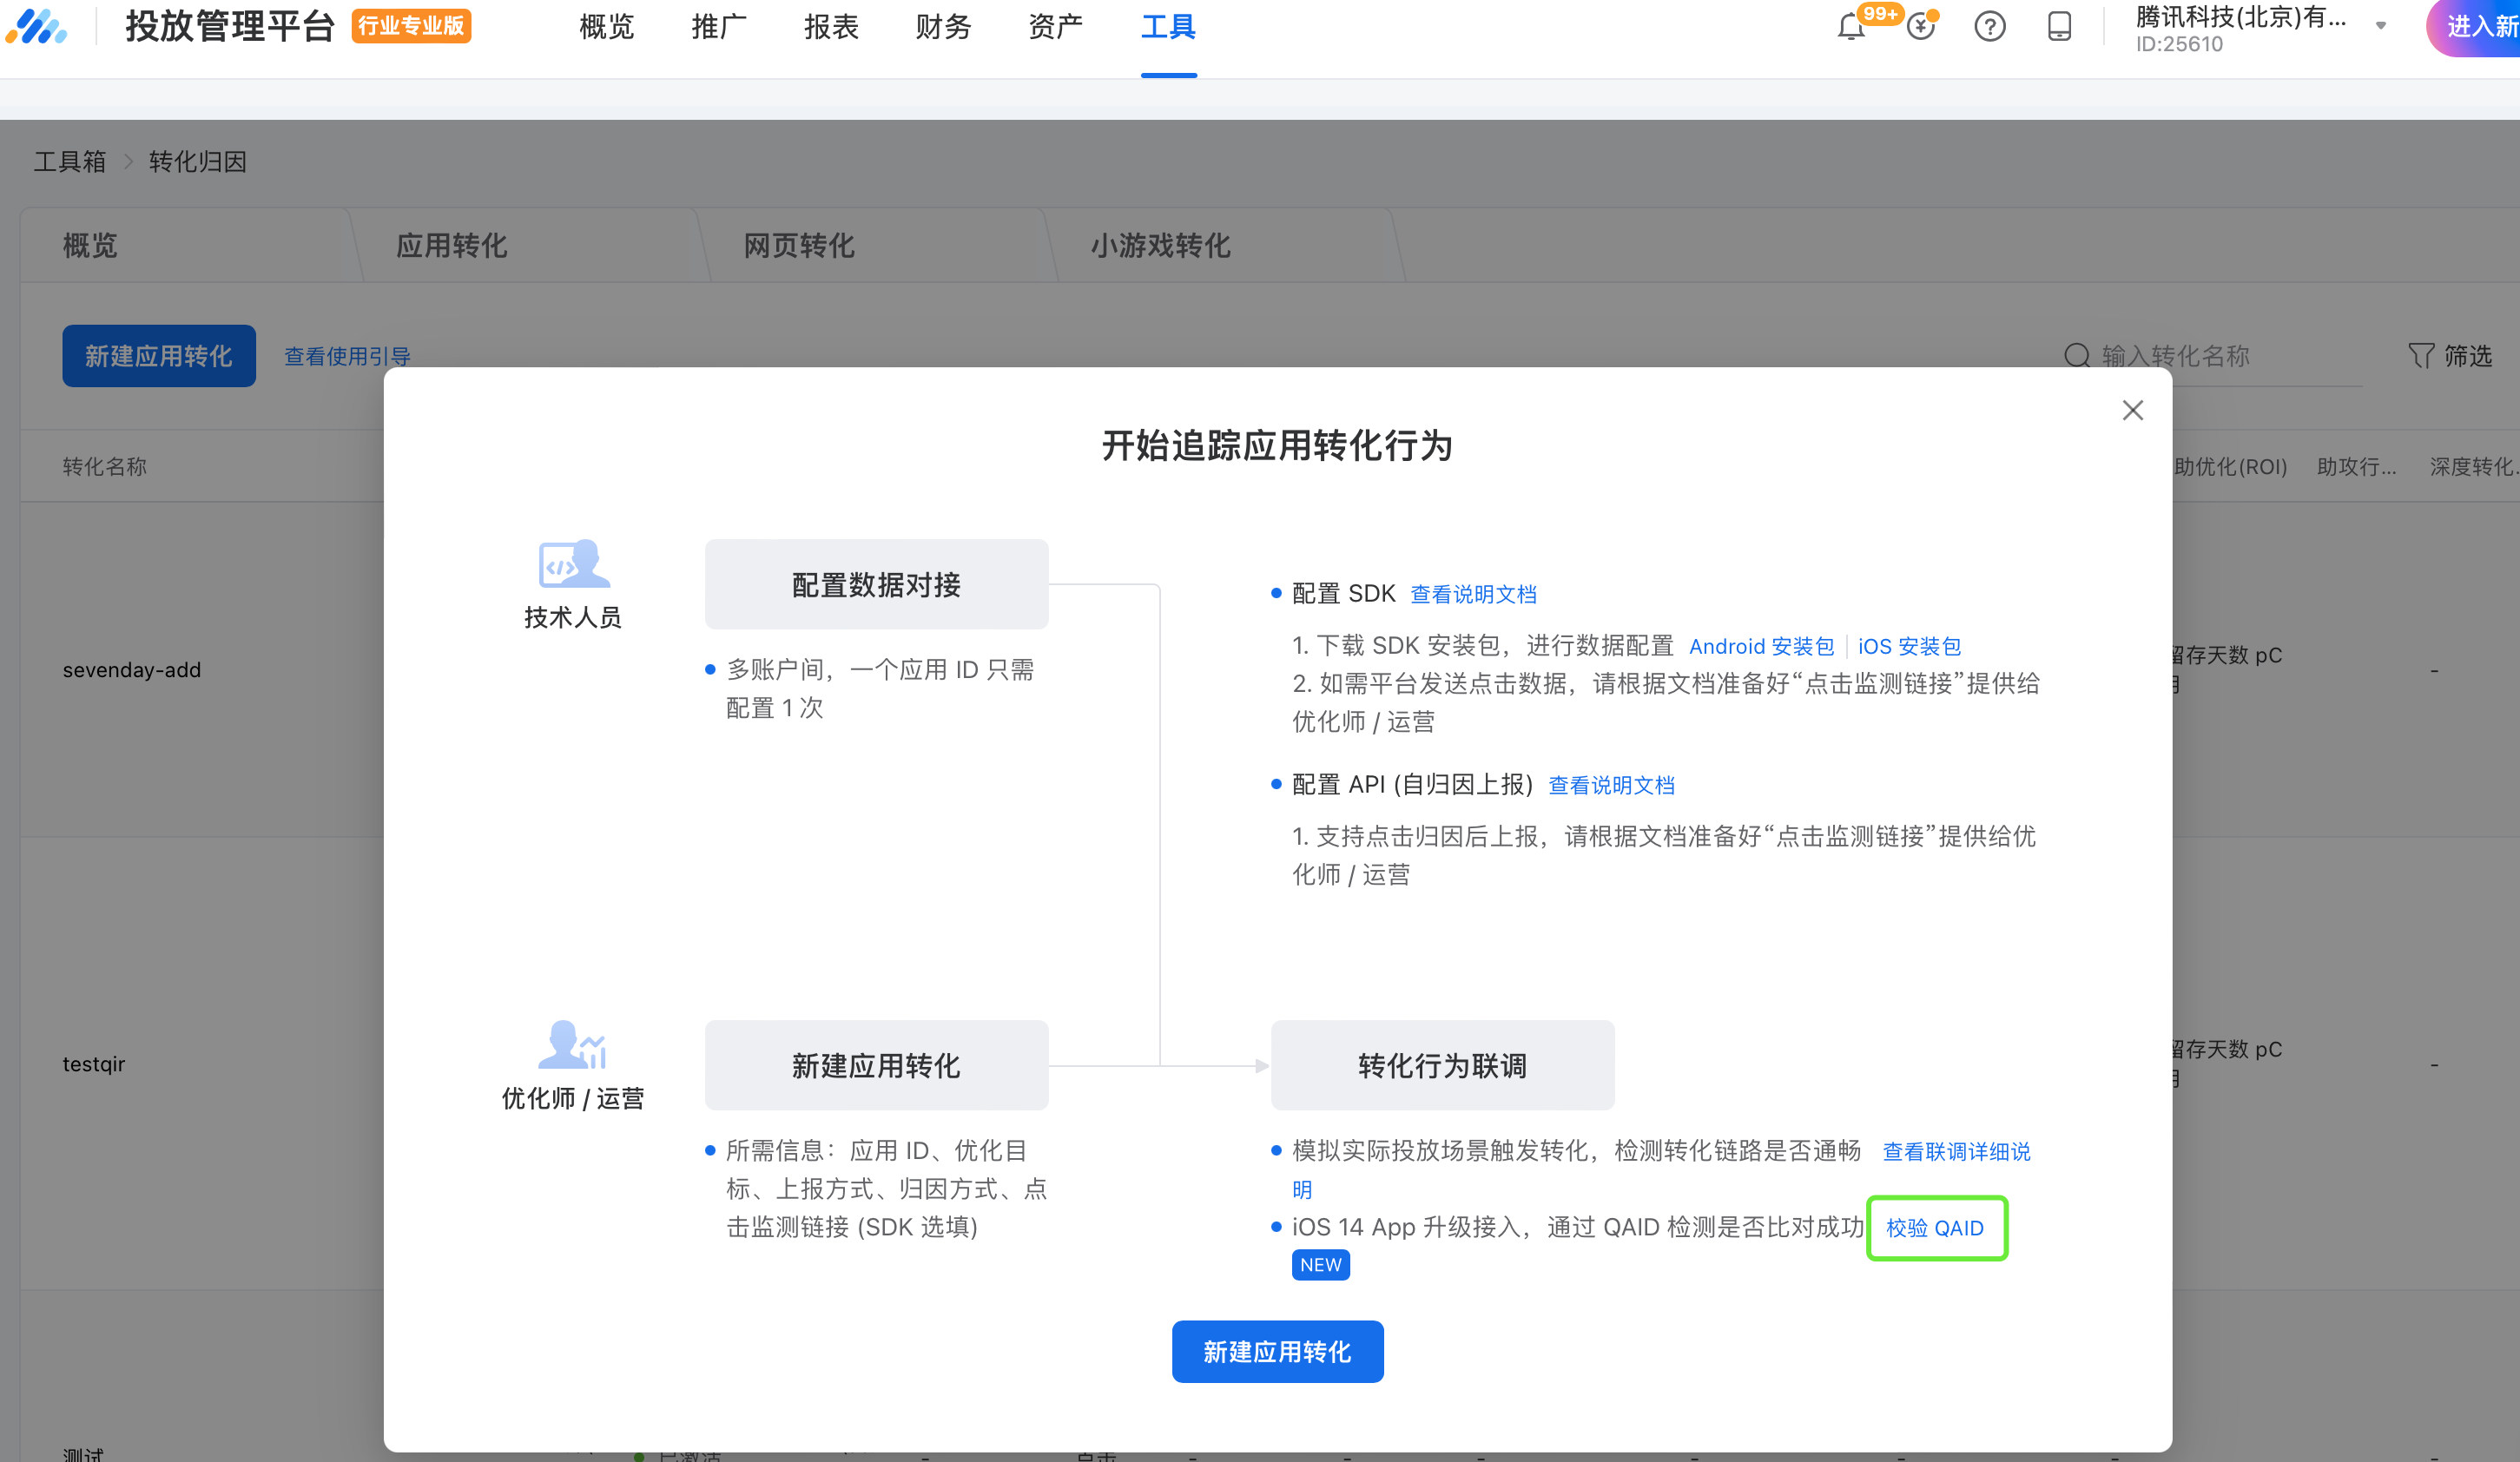Click the 行业专业版 badge
This screenshot has width=2520, height=1462.
tap(411, 26)
